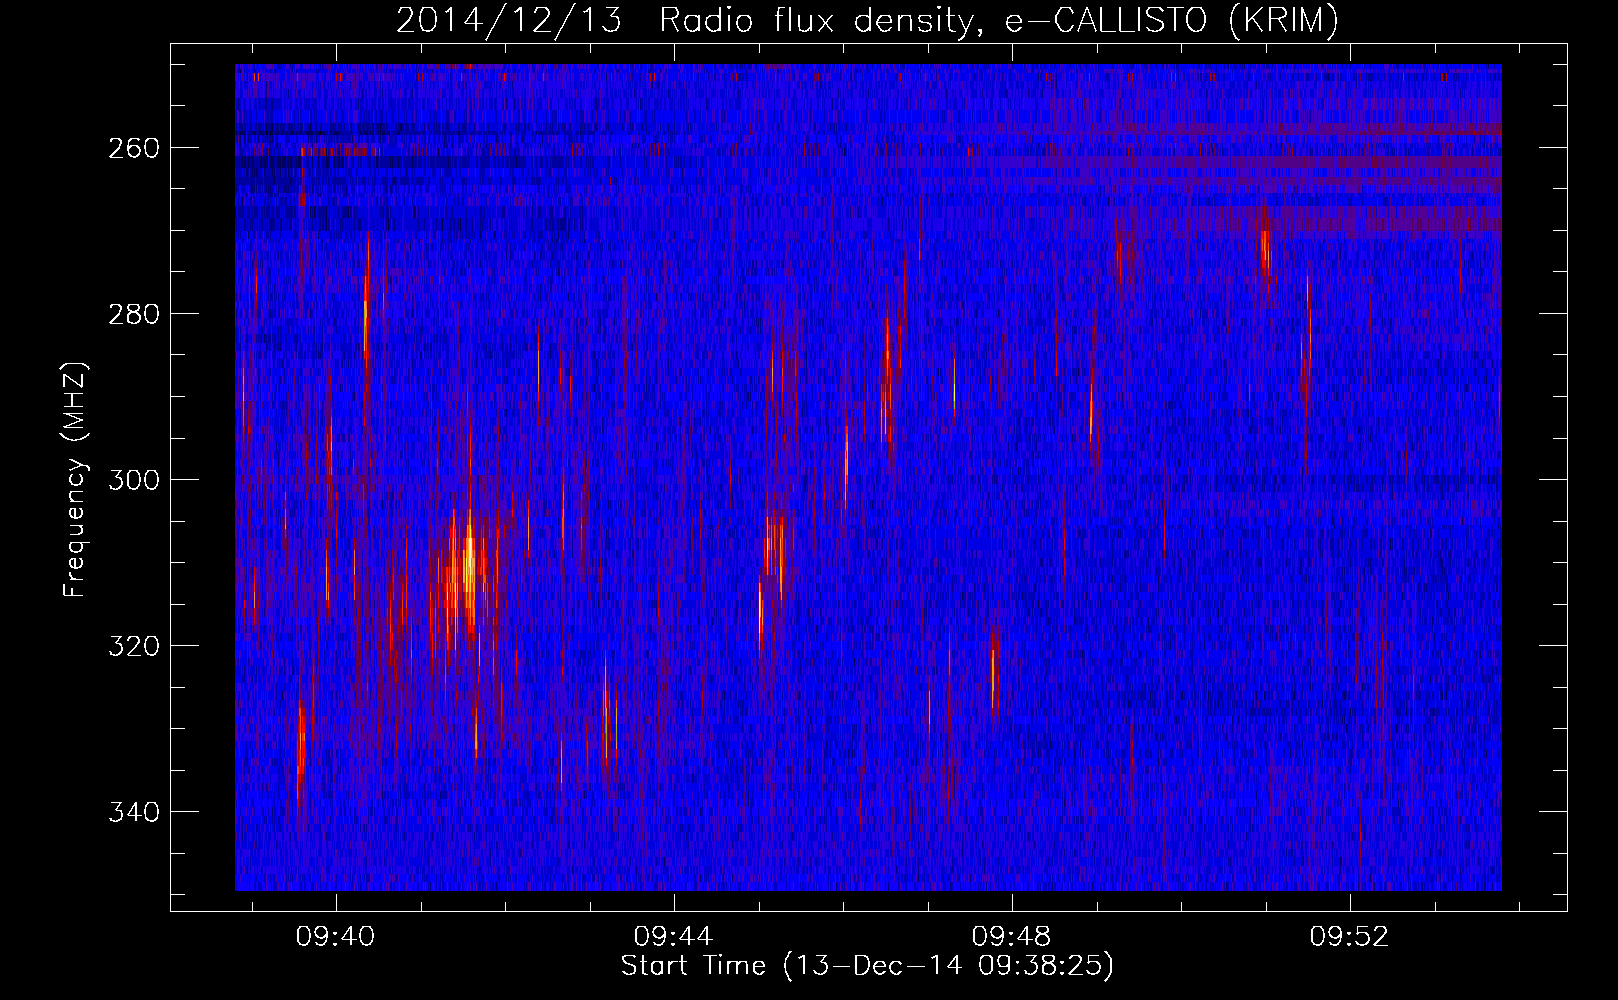Screen dimensions: 1618x1000
Task: Click the plot title '2014/12/13 Radio flux density, e-CALLISTO (KRIM)'
Action: pyautogui.click(x=867, y=20)
